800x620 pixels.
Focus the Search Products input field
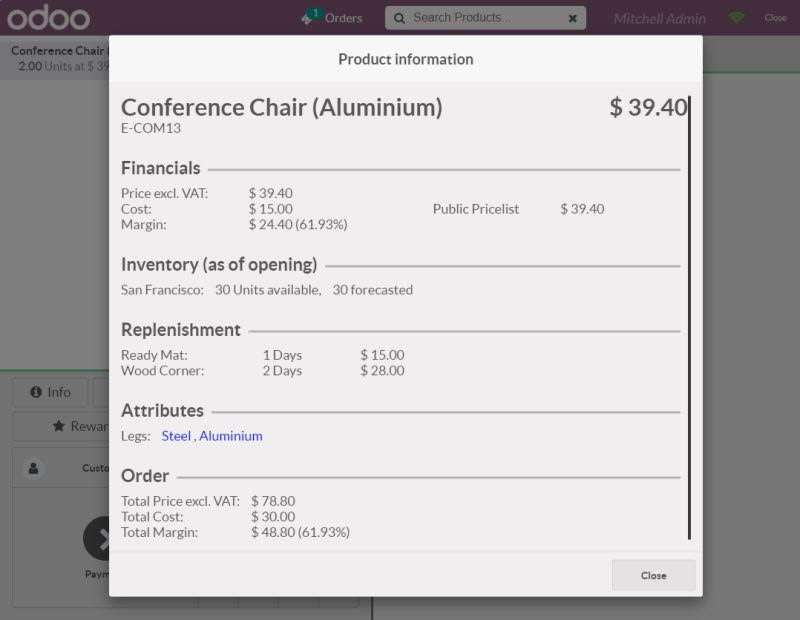pyautogui.click(x=485, y=18)
